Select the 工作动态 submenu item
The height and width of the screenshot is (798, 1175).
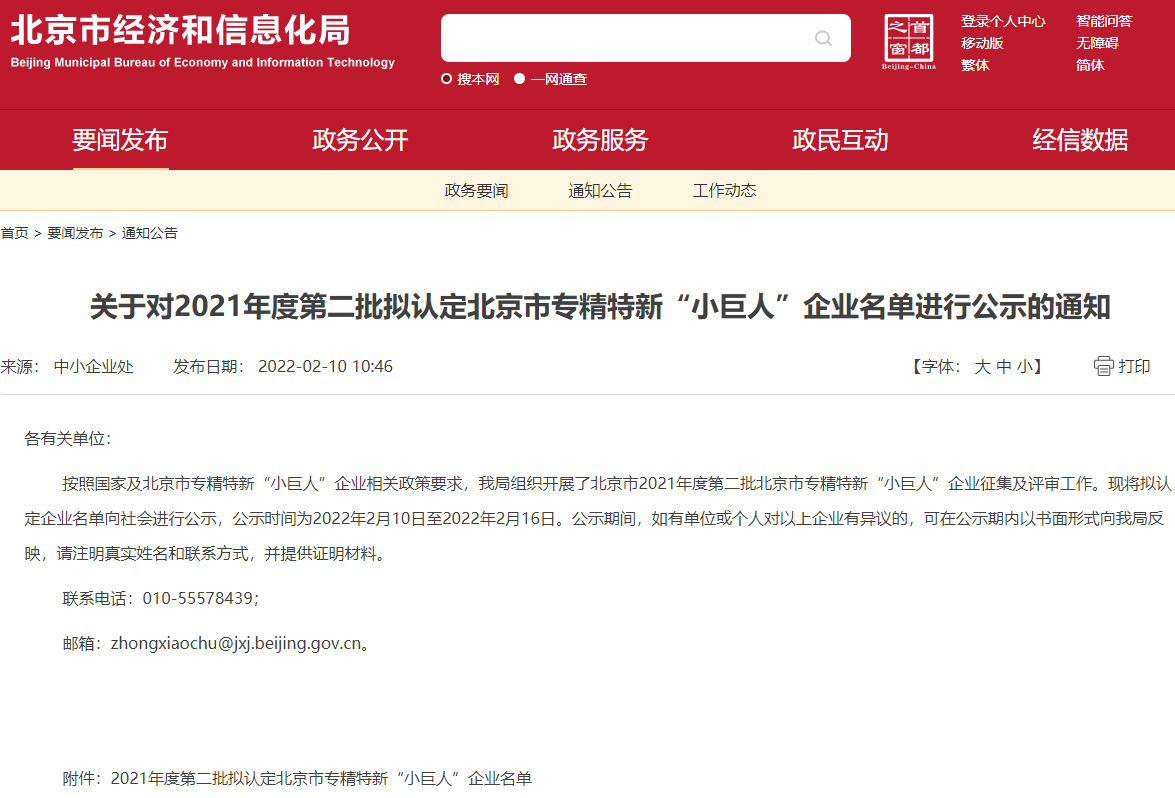[x=724, y=191]
